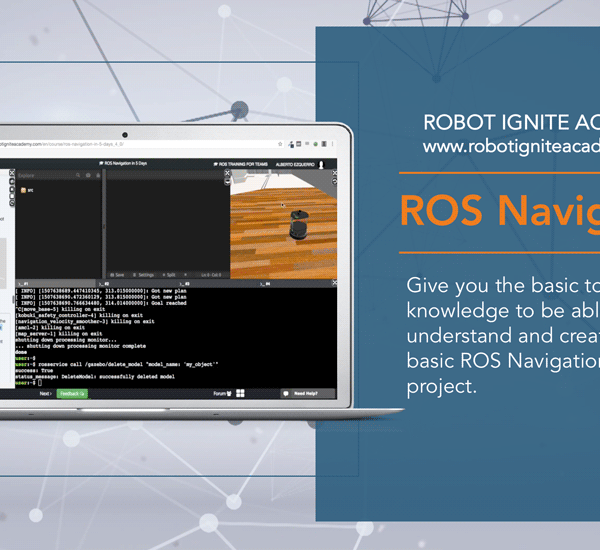Image resolution: width=600 pixels, height=550 pixels.
Task: Click the 'Goal reached' terminal line
Action: pyautogui.click(x=101, y=303)
